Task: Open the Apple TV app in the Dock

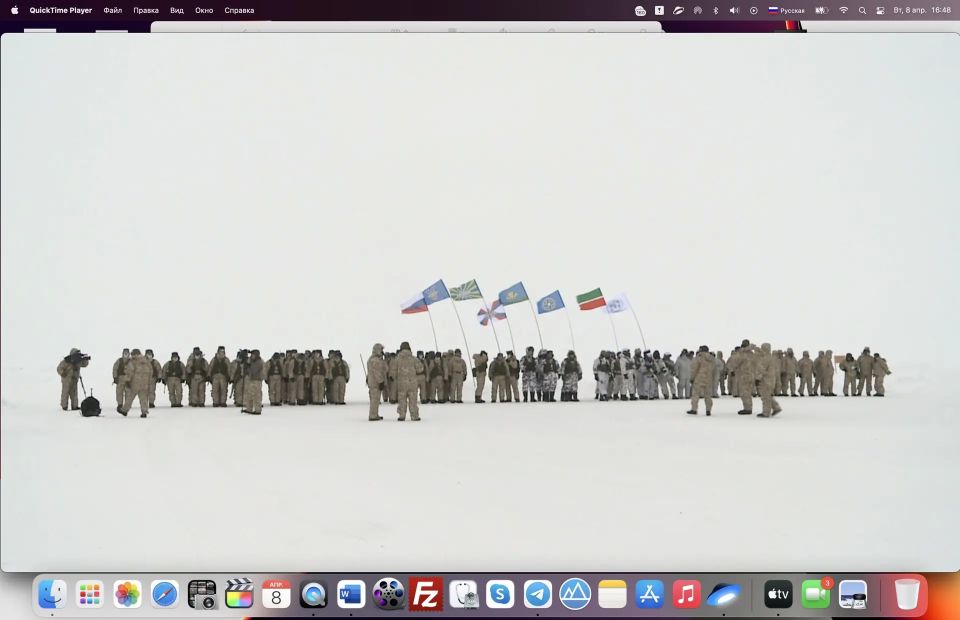Action: (x=779, y=594)
